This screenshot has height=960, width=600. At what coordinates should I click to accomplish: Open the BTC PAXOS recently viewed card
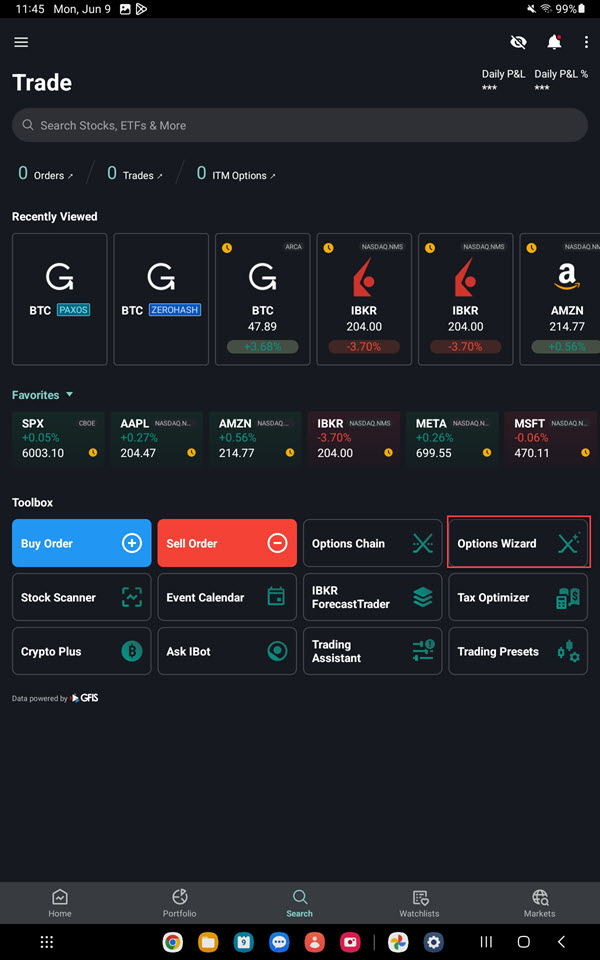(59, 299)
